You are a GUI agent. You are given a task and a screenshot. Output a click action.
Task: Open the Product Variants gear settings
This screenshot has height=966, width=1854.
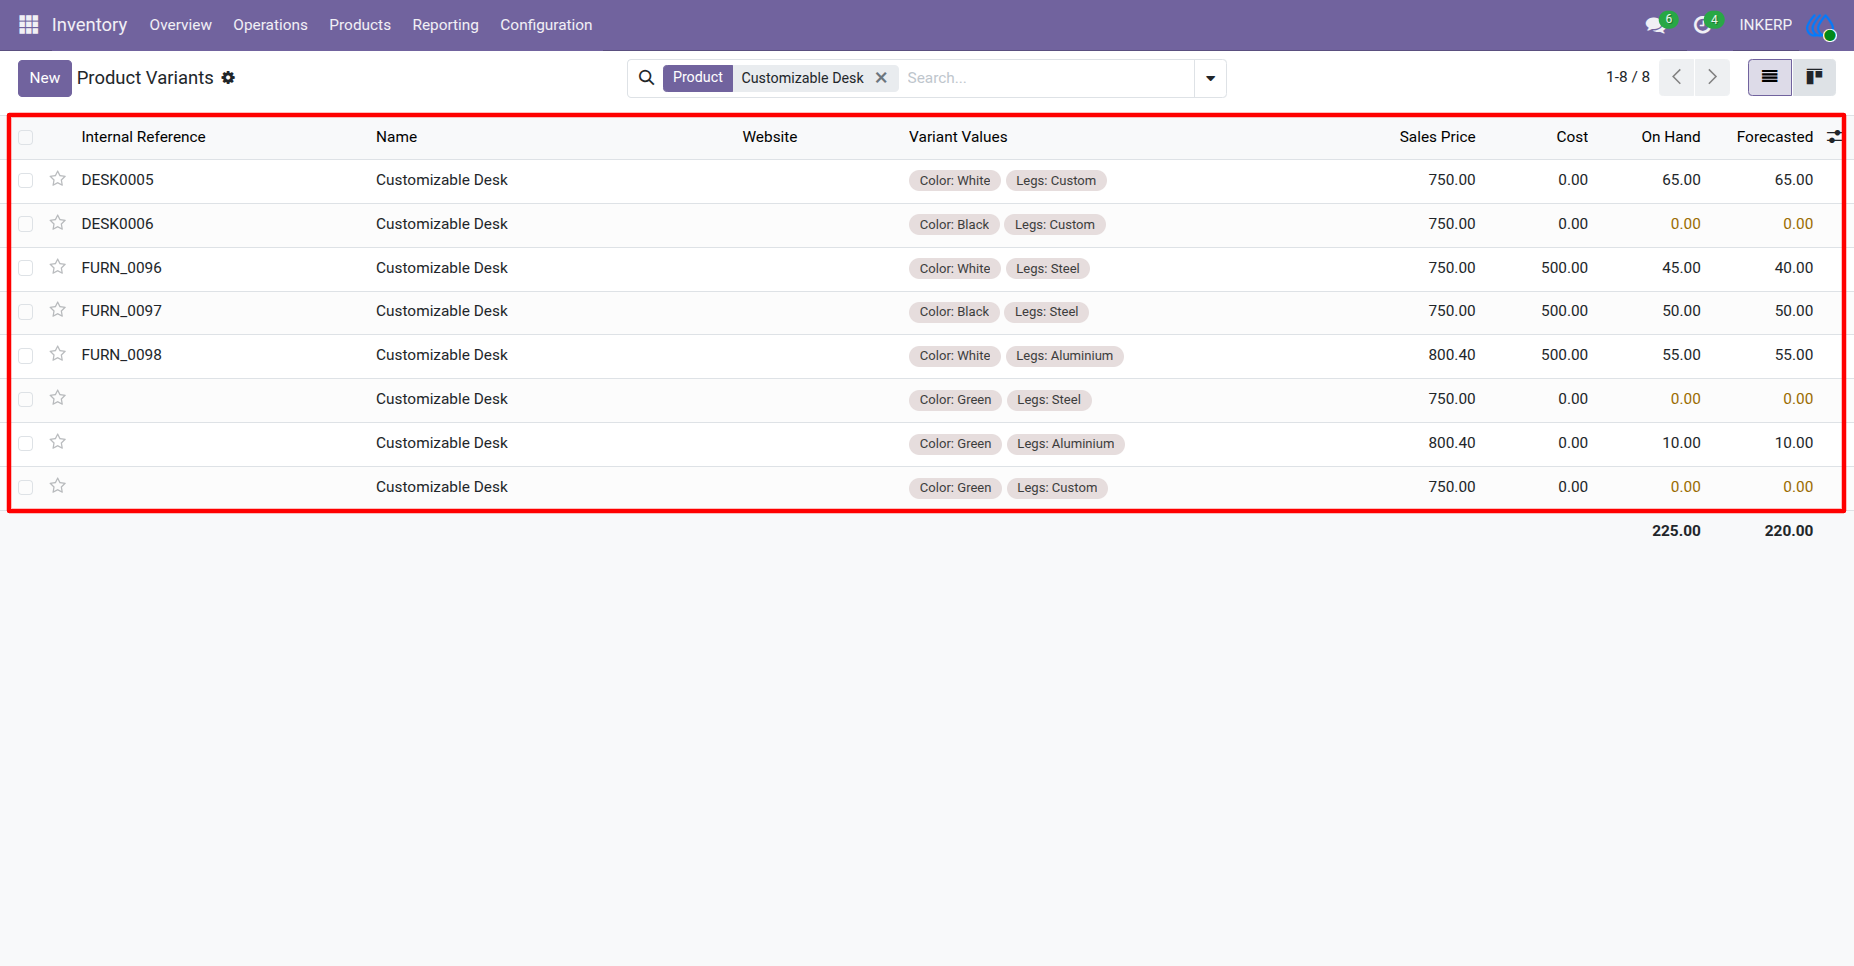point(228,78)
